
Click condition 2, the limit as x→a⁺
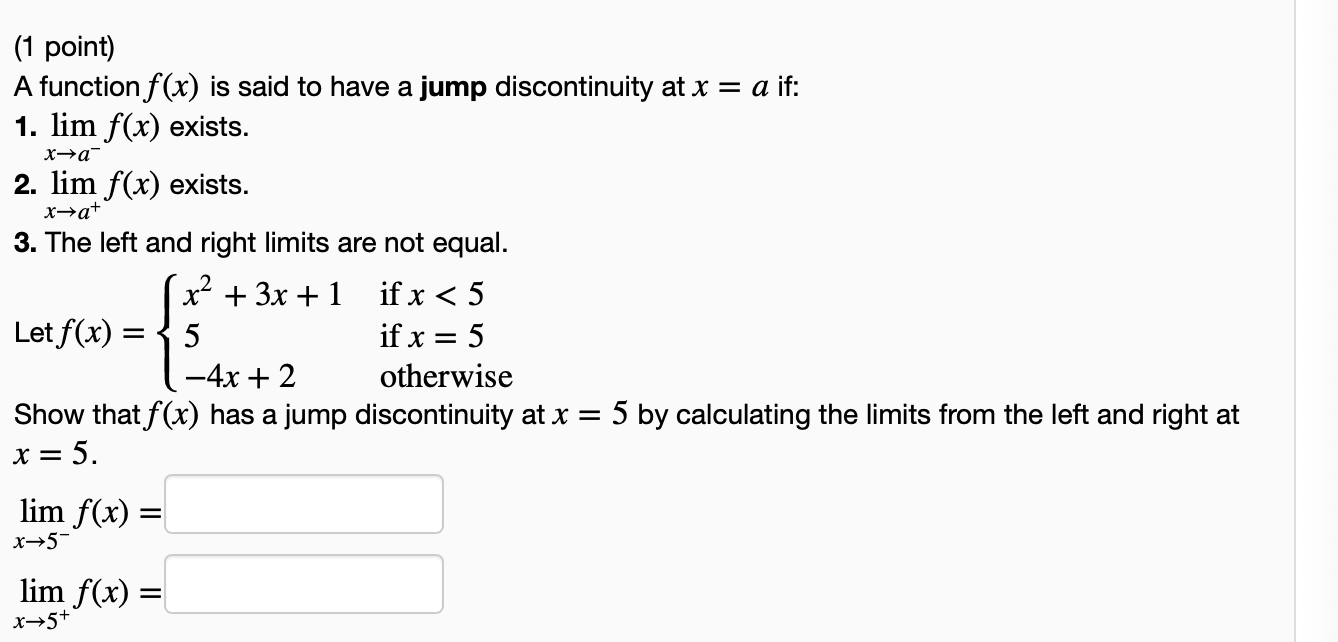click(132, 195)
